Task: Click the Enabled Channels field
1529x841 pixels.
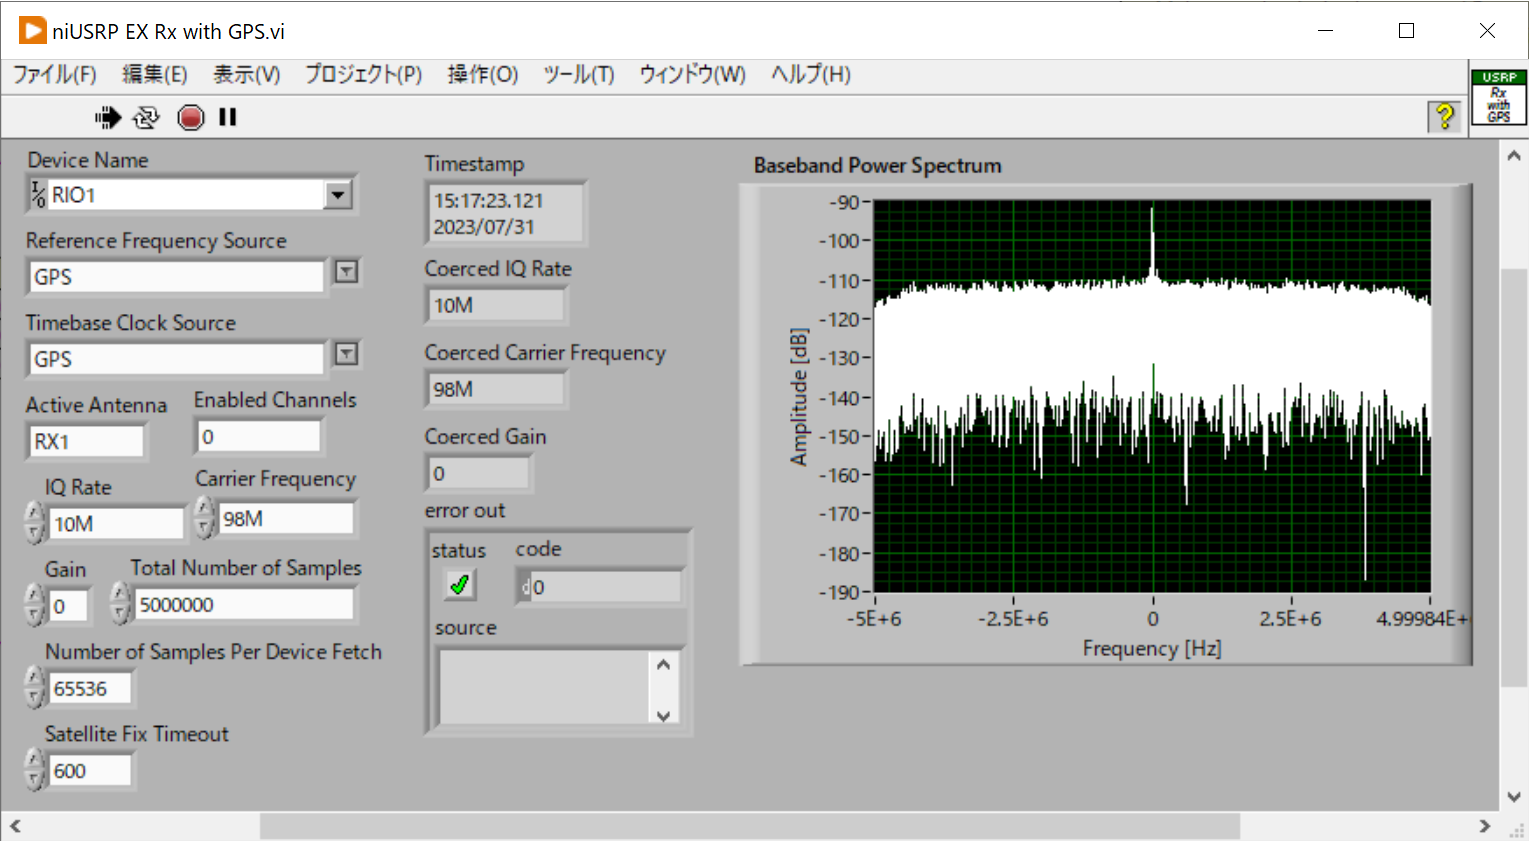Action: [x=259, y=436]
